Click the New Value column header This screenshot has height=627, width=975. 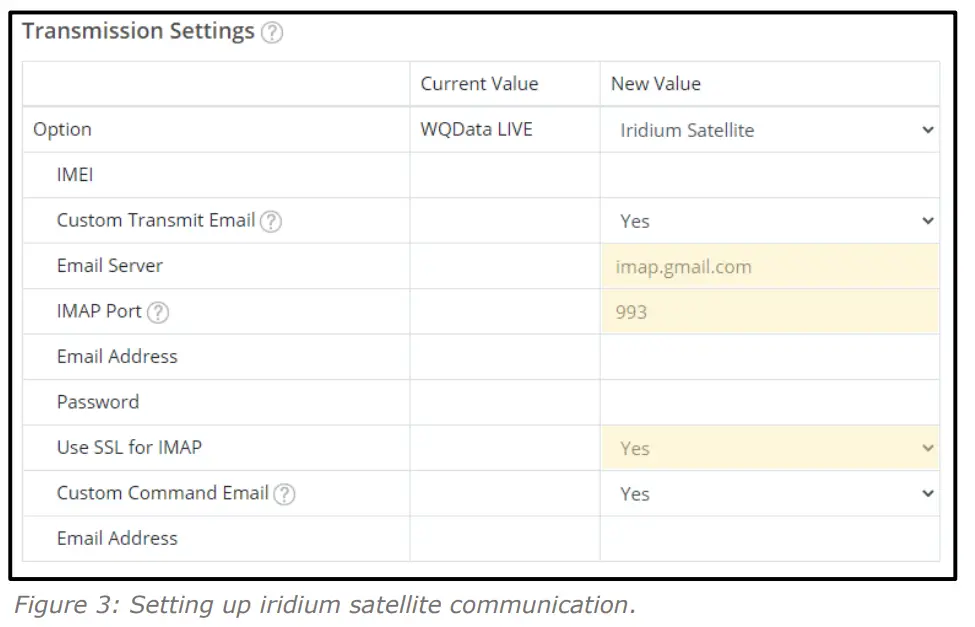coord(656,84)
